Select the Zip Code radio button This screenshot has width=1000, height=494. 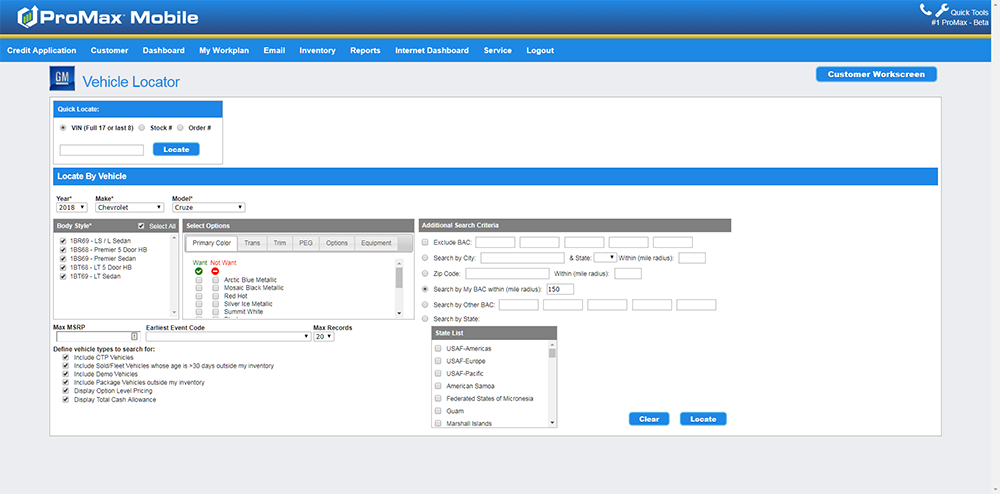425,273
